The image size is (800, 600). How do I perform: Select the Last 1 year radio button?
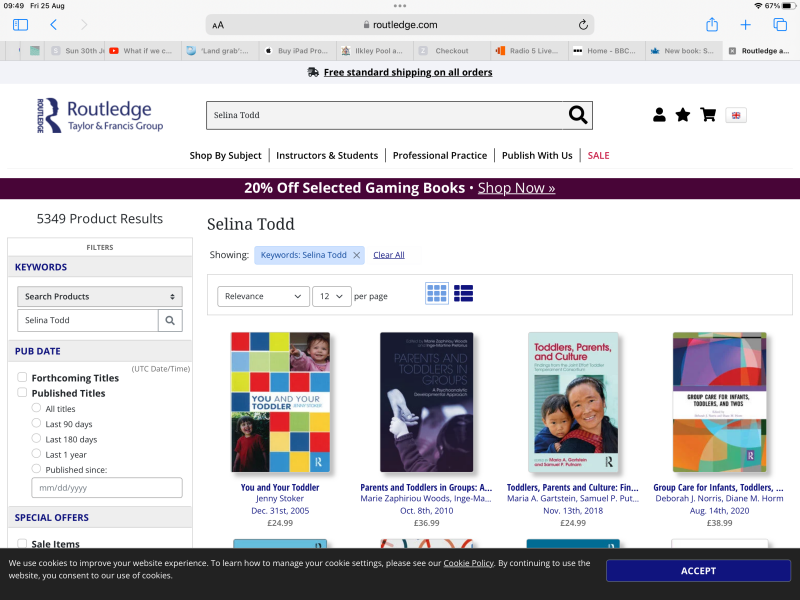point(36,454)
